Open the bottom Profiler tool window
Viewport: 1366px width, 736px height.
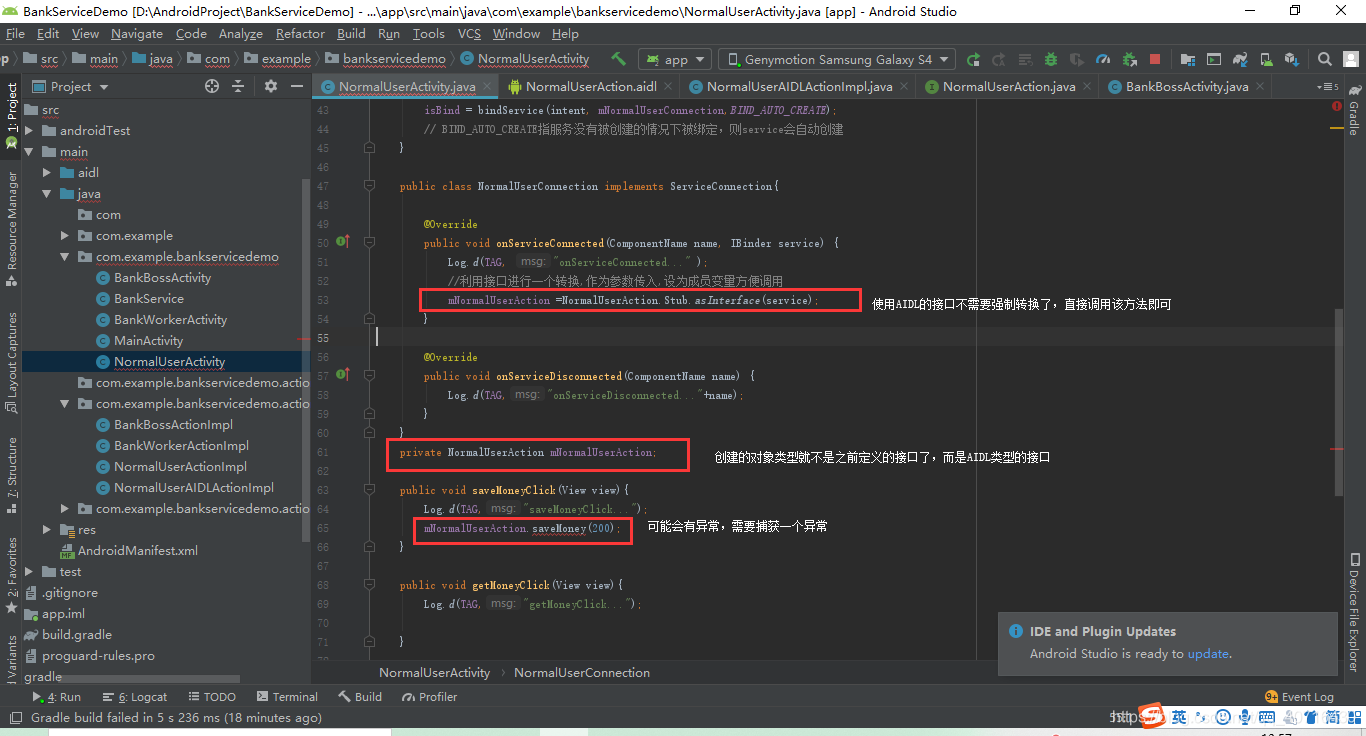click(x=430, y=697)
